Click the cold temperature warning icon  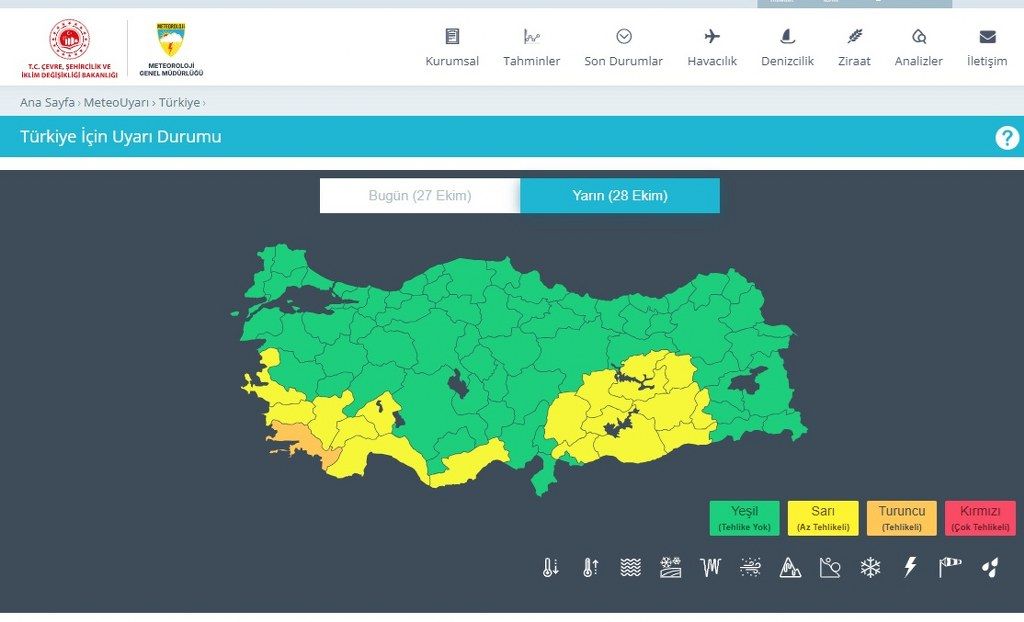(551, 567)
